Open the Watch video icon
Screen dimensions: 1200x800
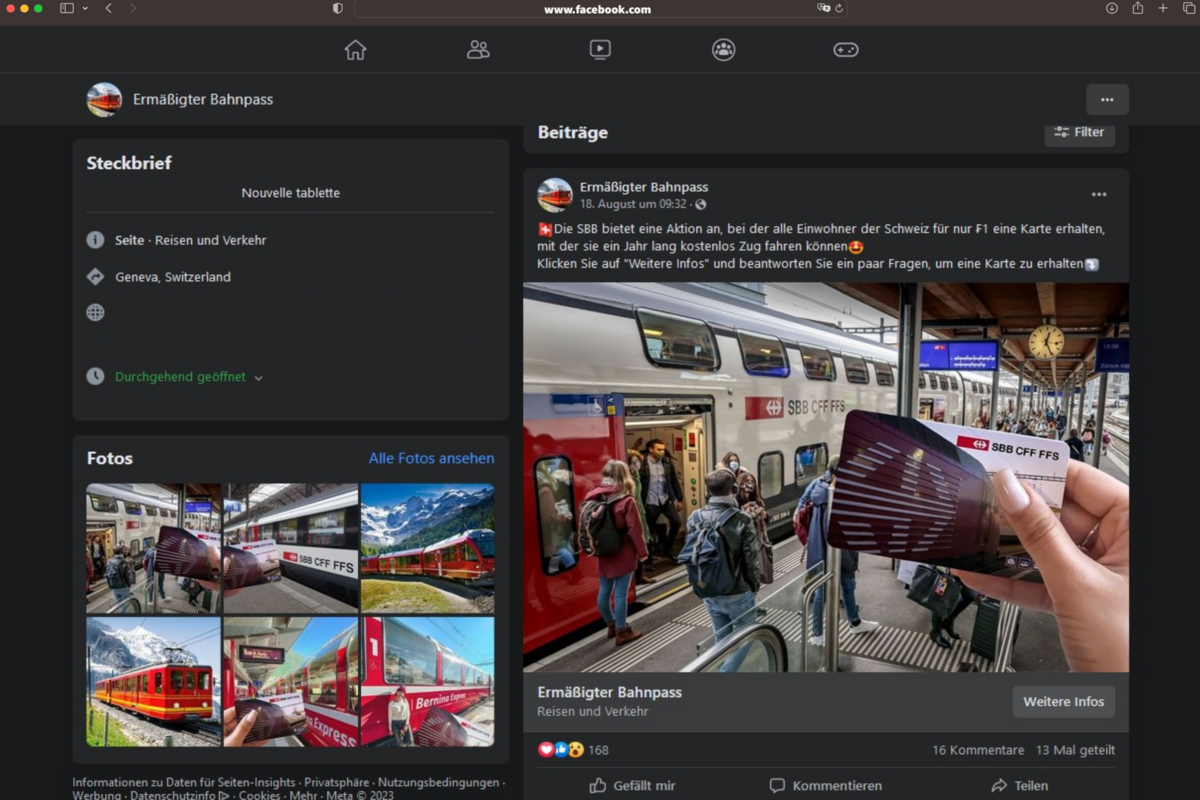600,50
